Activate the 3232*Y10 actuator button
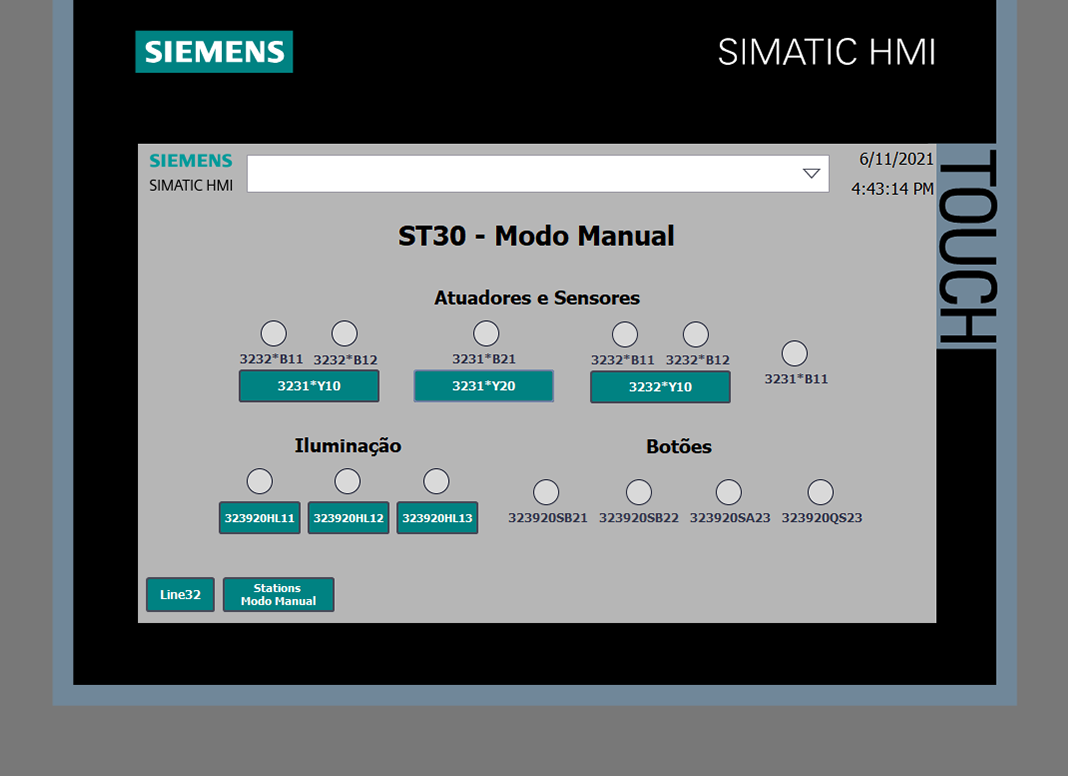Image resolution: width=1068 pixels, height=776 pixels. [x=661, y=387]
